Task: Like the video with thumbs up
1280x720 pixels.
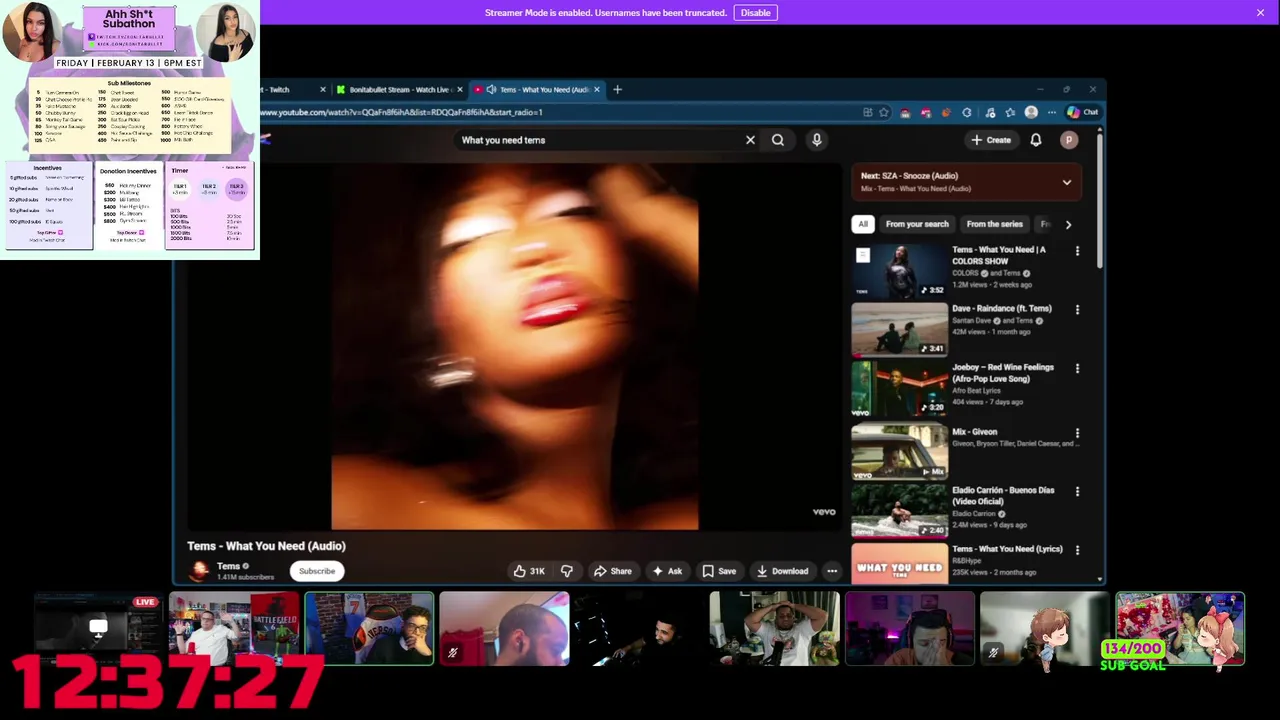Action: [x=529, y=571]
